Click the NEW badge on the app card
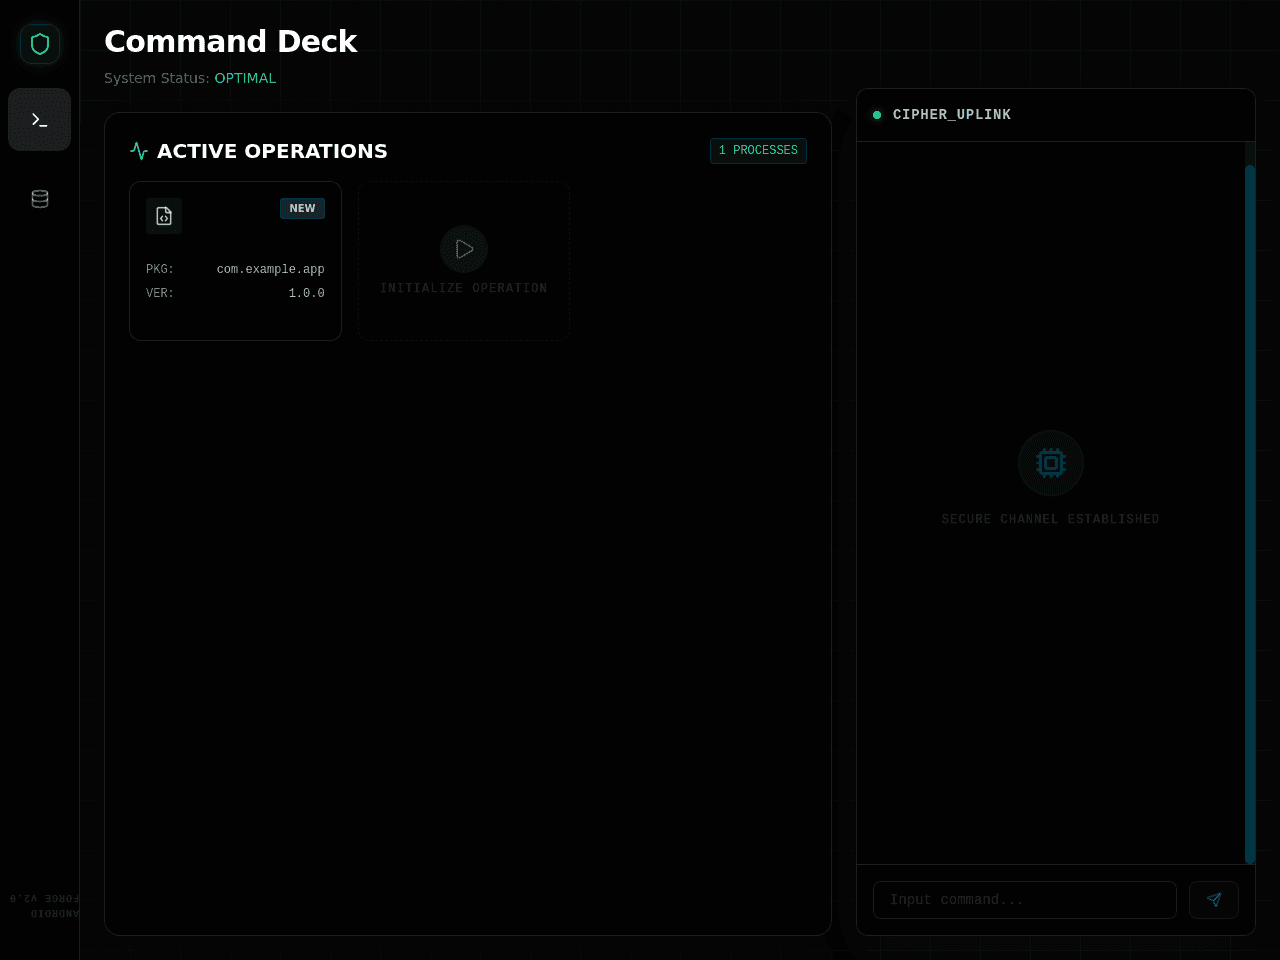Viewport: 1280px width, 960px height. tap(302, 208)
